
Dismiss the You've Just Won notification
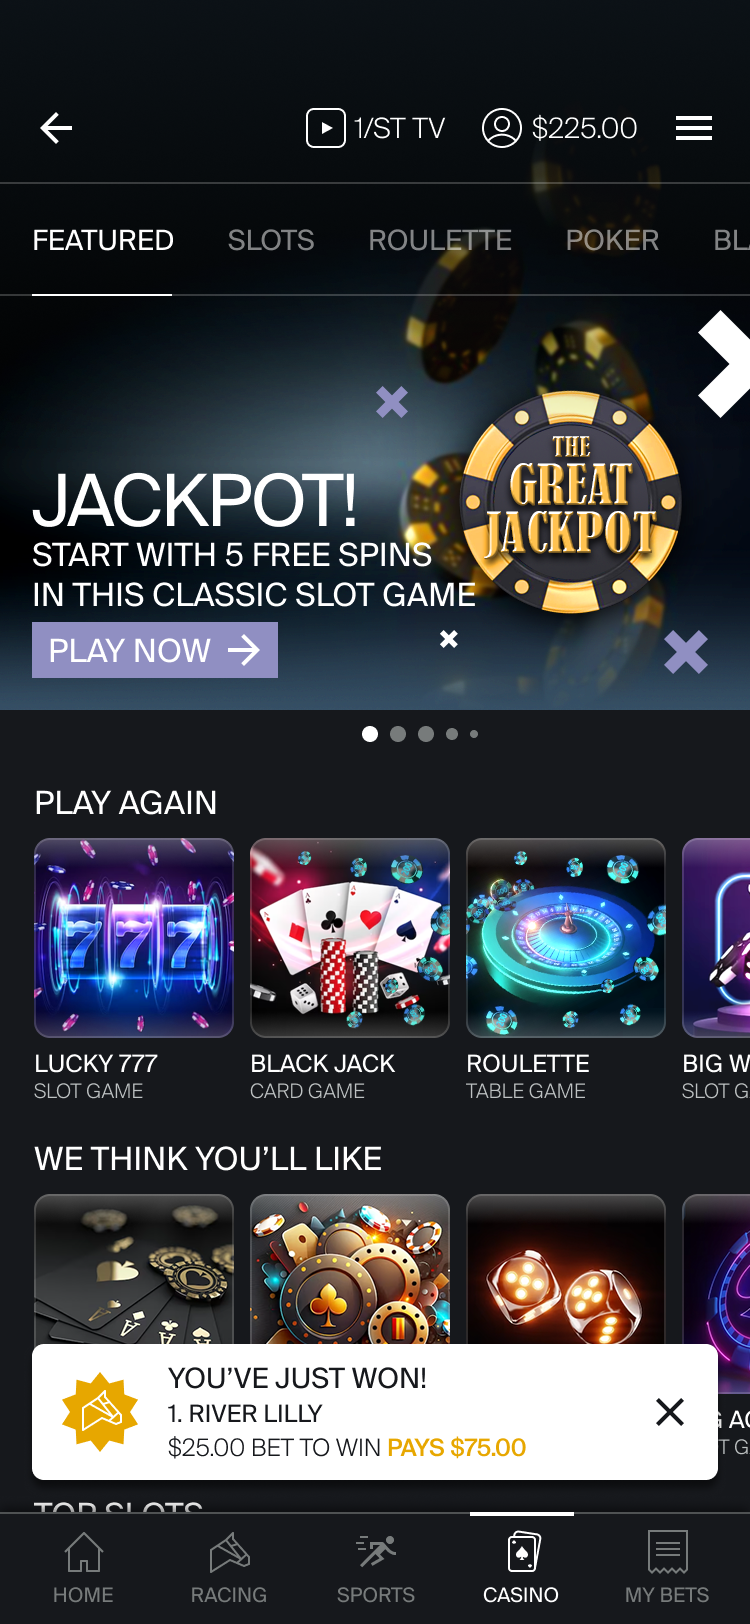click(670, 1412)
